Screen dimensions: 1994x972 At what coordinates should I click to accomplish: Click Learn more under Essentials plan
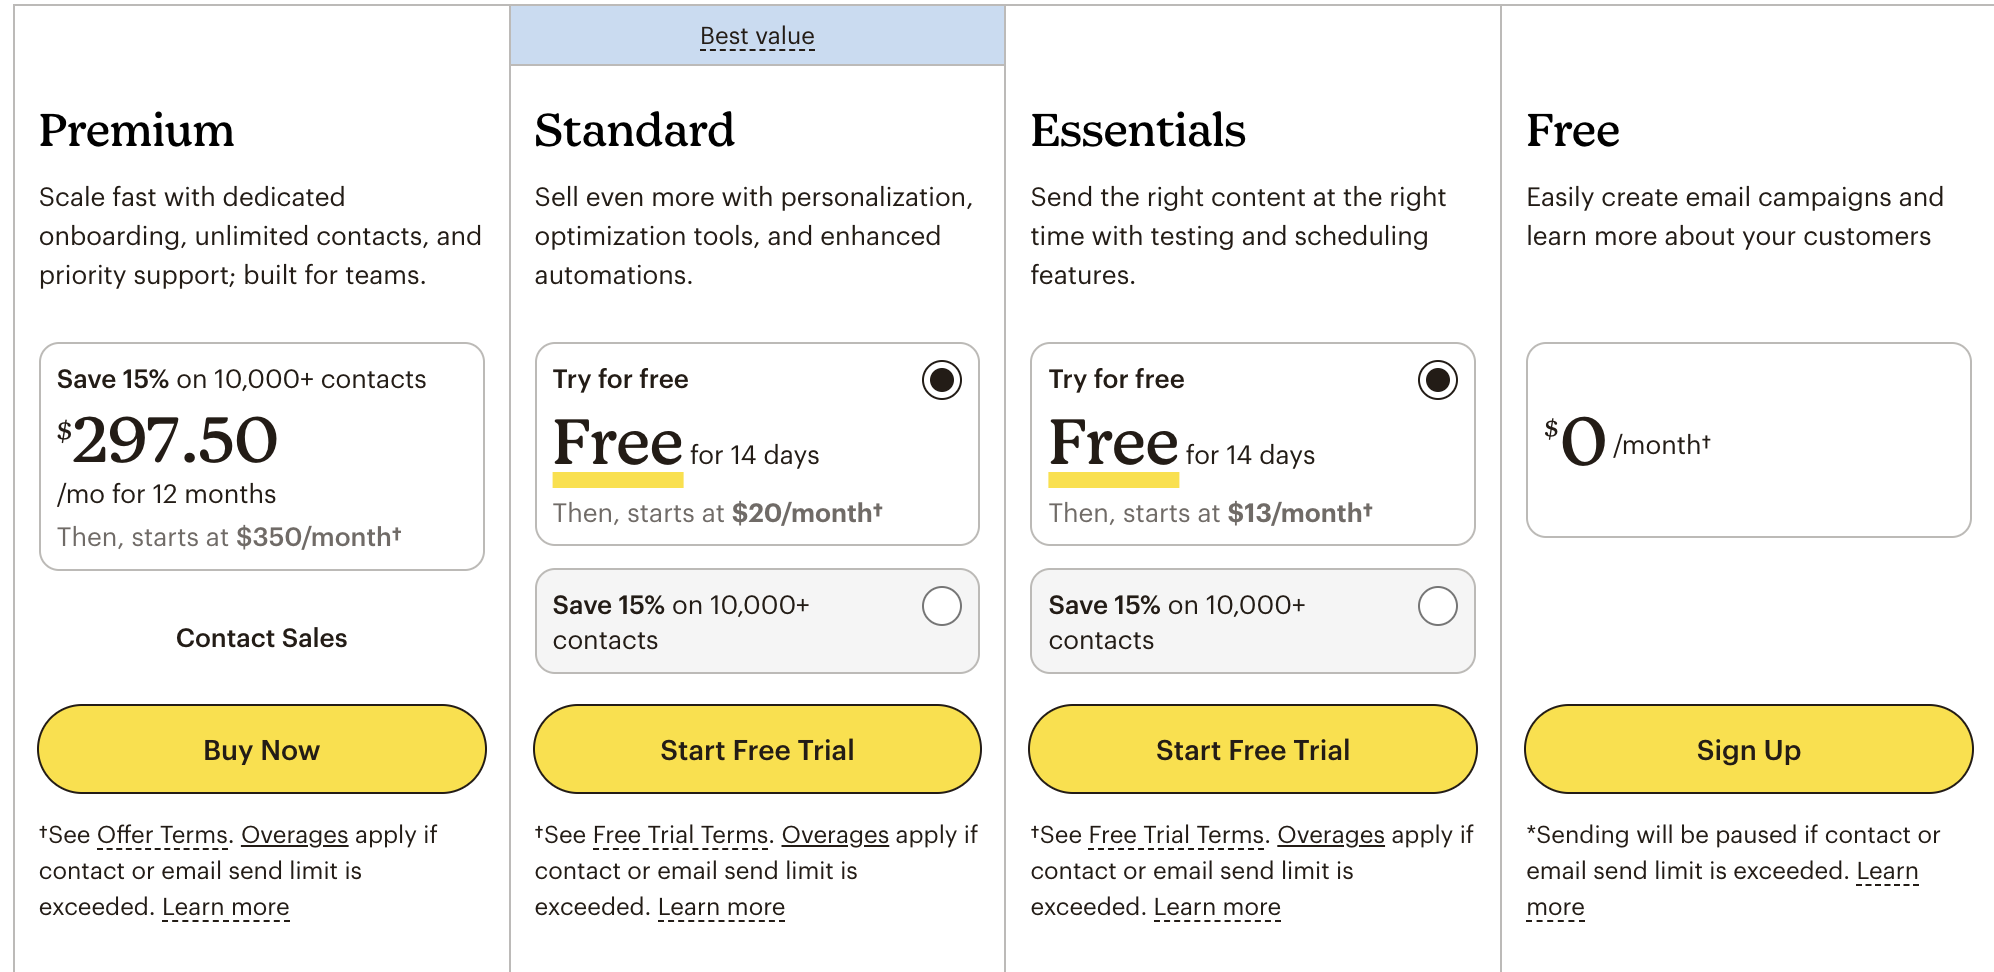click(x=1217, y=907)
